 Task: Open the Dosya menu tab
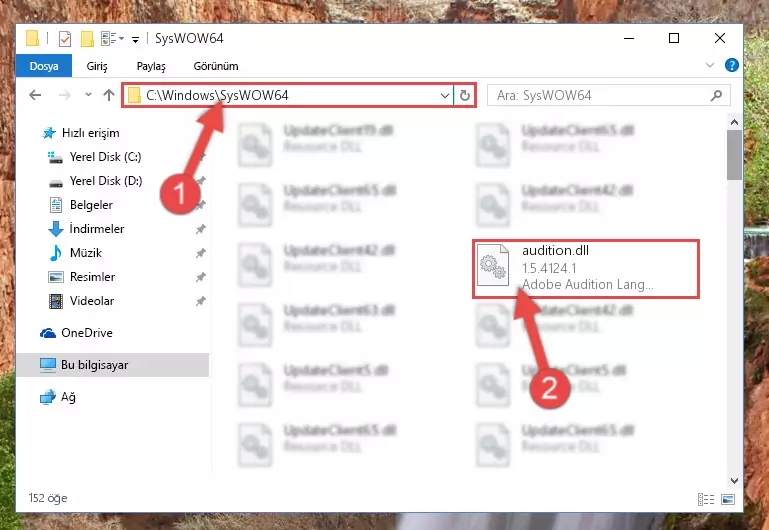click(44, 66)
